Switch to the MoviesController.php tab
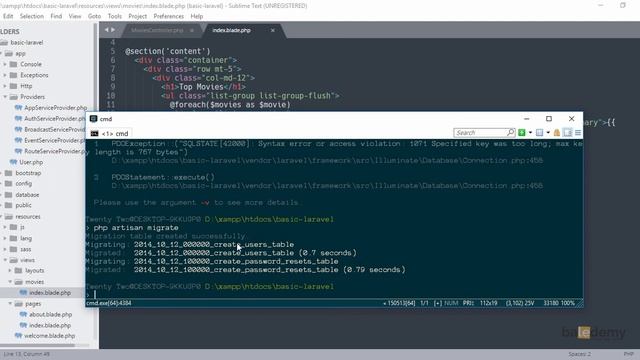The height and width of the screenshot is (360, 640). tap(157, 30)
